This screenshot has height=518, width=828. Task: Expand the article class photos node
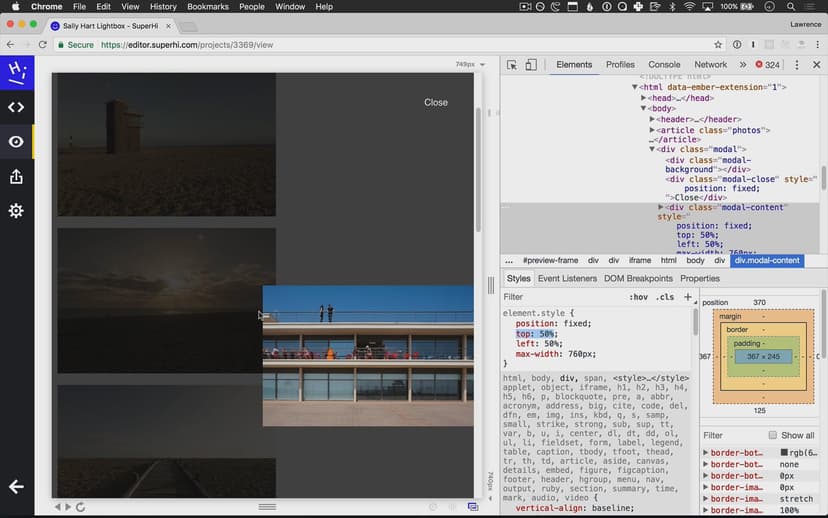pos(653,130)
